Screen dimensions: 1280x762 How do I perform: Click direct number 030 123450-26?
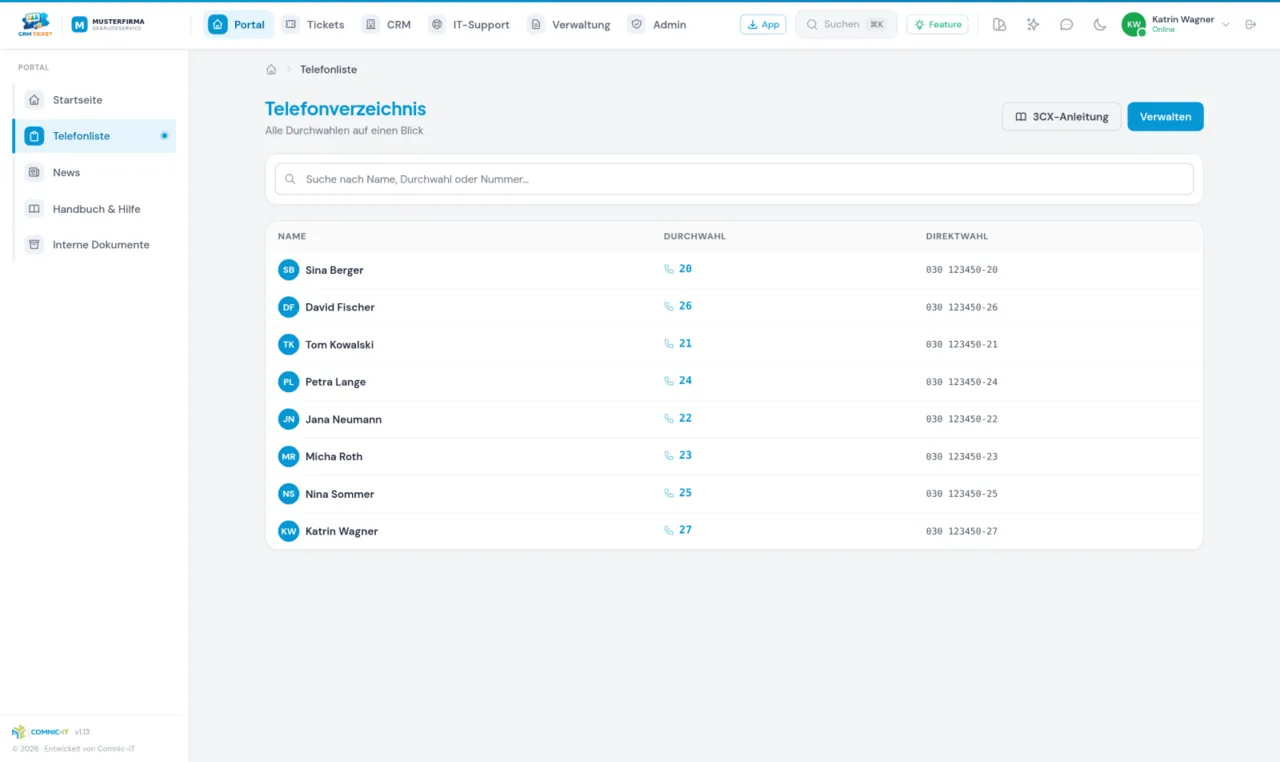coord(961,307)
